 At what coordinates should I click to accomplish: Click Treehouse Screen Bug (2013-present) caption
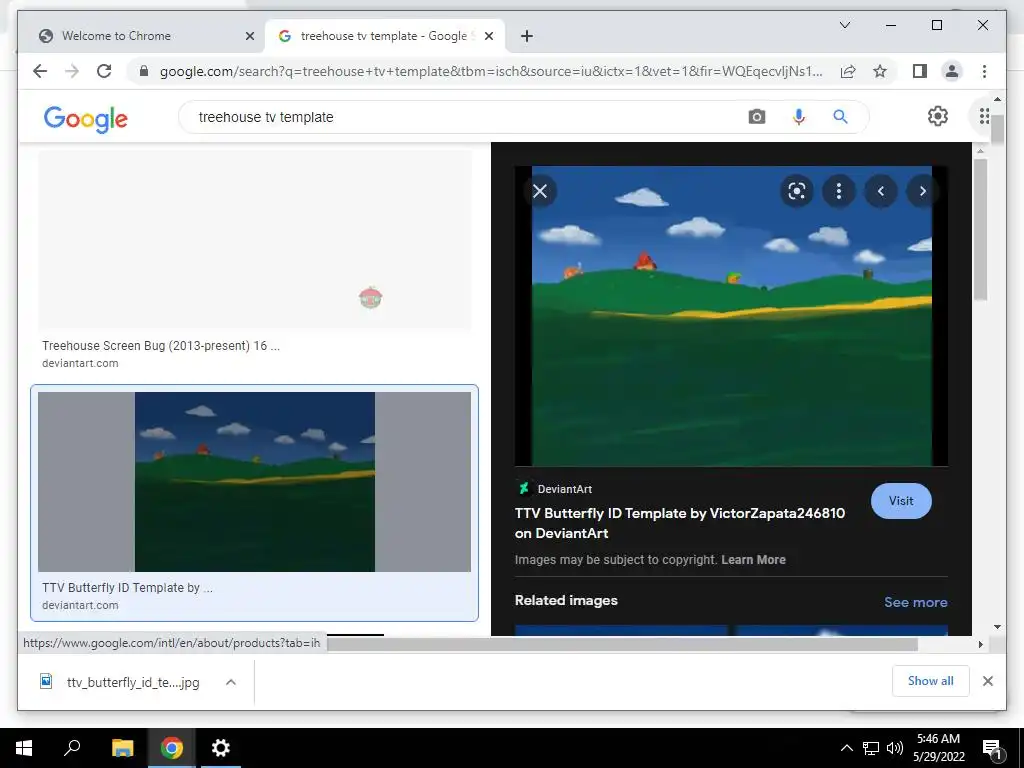pos(161,345)
